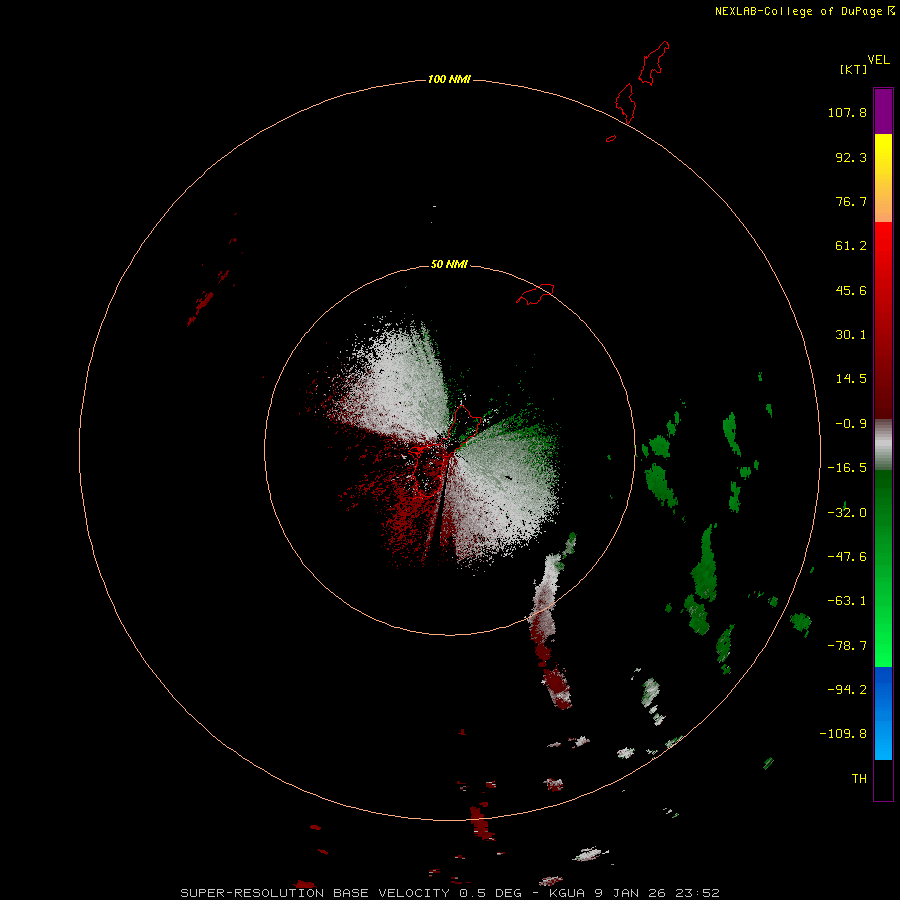The width and height of the screenshot is (900, 900).
Task: Click the purple color band in legend
Action: 883,111
